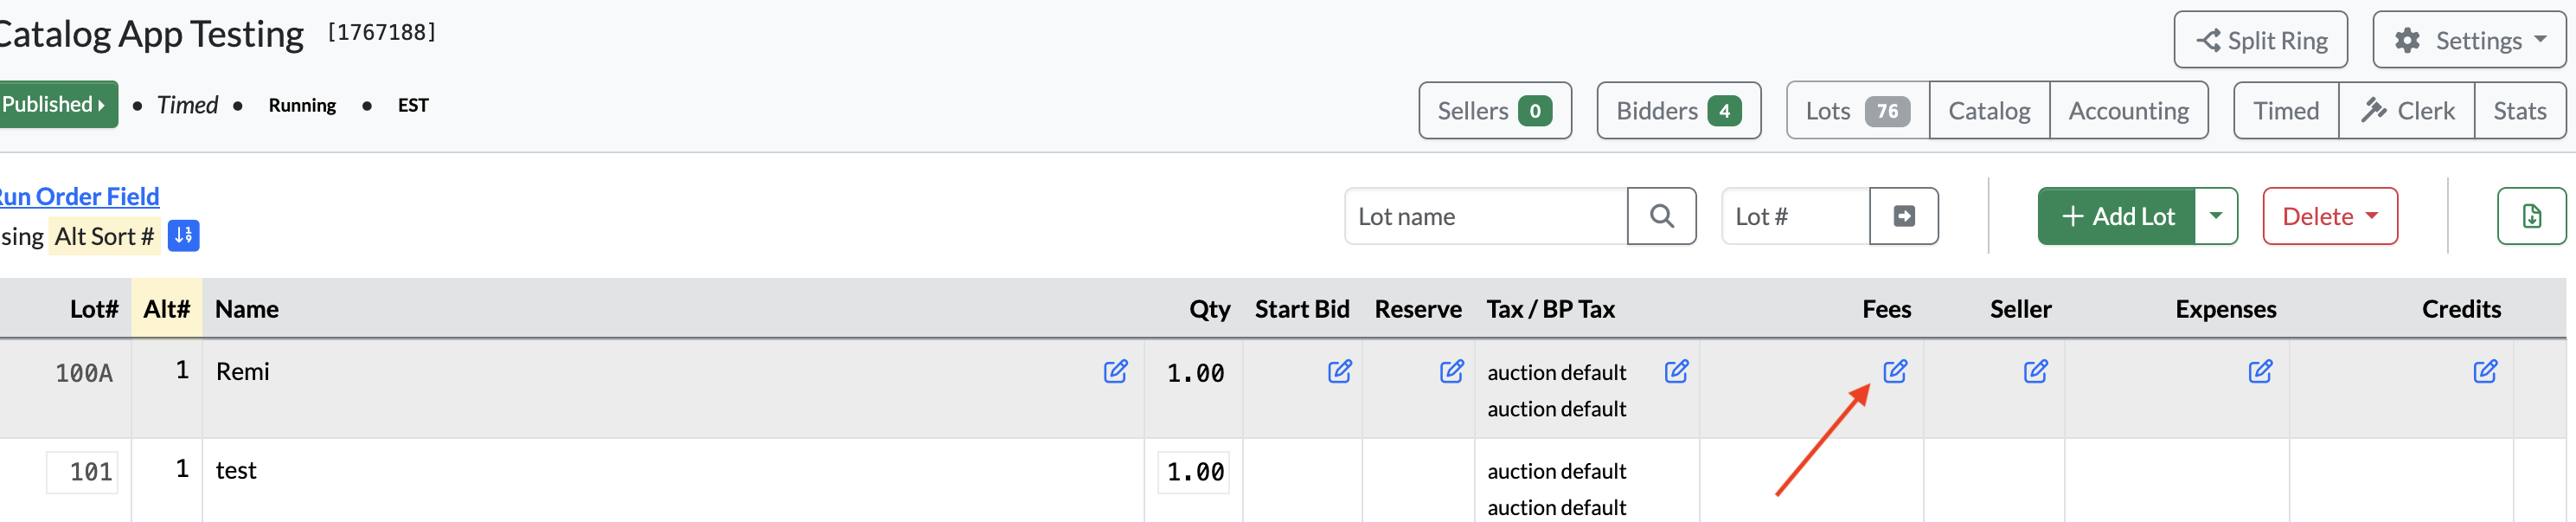Edit the name of lot Remi

1115,372
